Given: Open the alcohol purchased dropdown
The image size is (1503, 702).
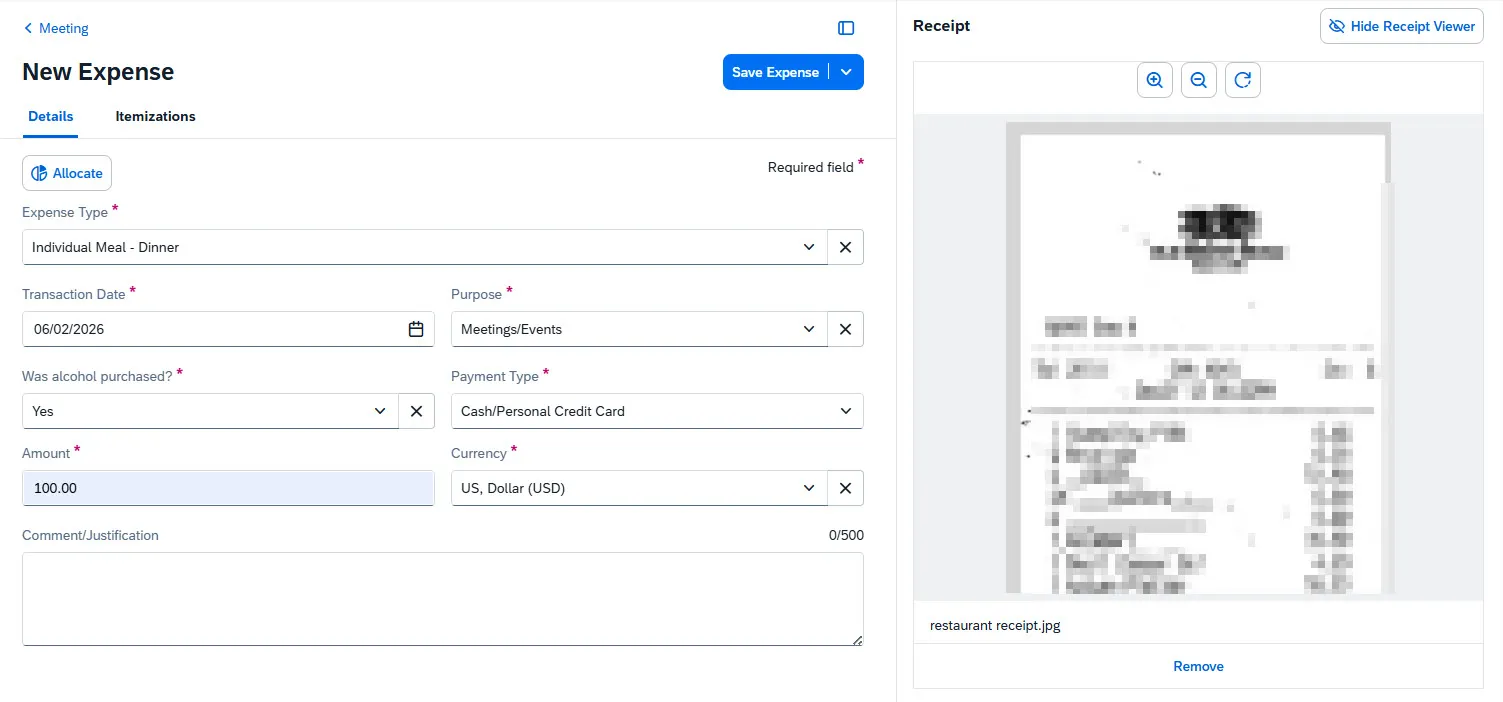Looking at the screenshot, I should tap(380, 411).
